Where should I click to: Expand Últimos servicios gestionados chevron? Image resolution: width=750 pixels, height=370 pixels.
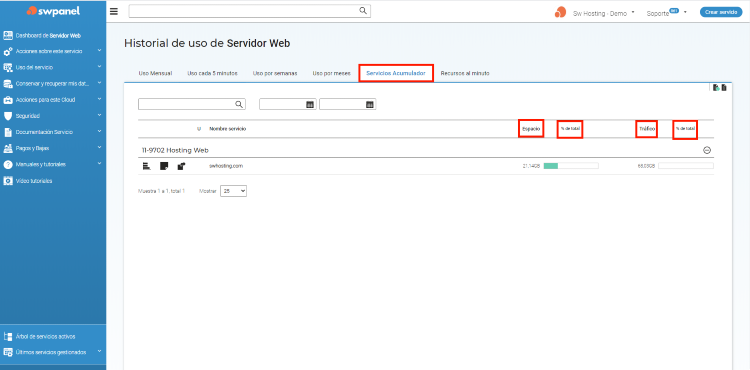tap(99, 351)
